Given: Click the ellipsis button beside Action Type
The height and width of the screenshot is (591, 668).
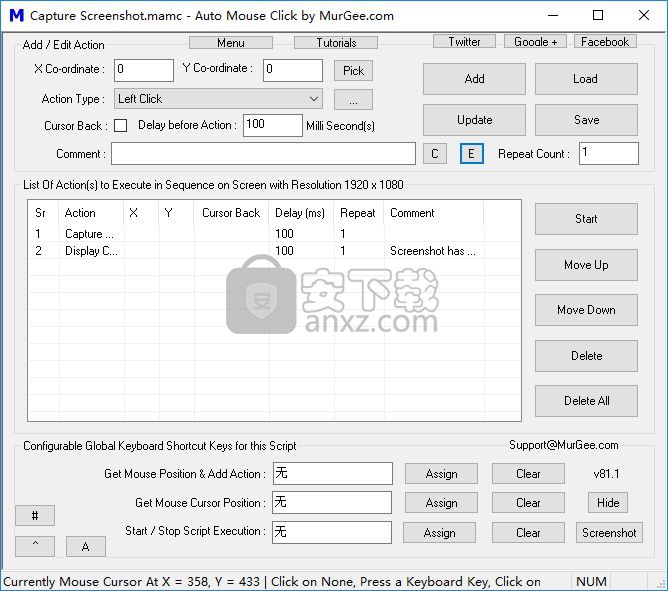Looking at the screenshot, I should point(353,100).
